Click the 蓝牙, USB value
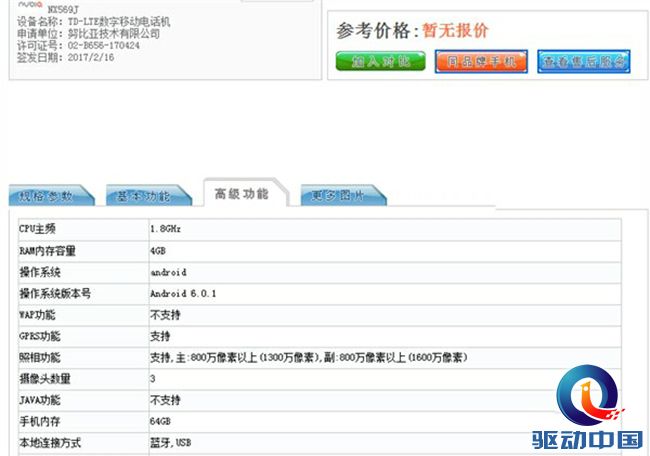 [170, 443]
